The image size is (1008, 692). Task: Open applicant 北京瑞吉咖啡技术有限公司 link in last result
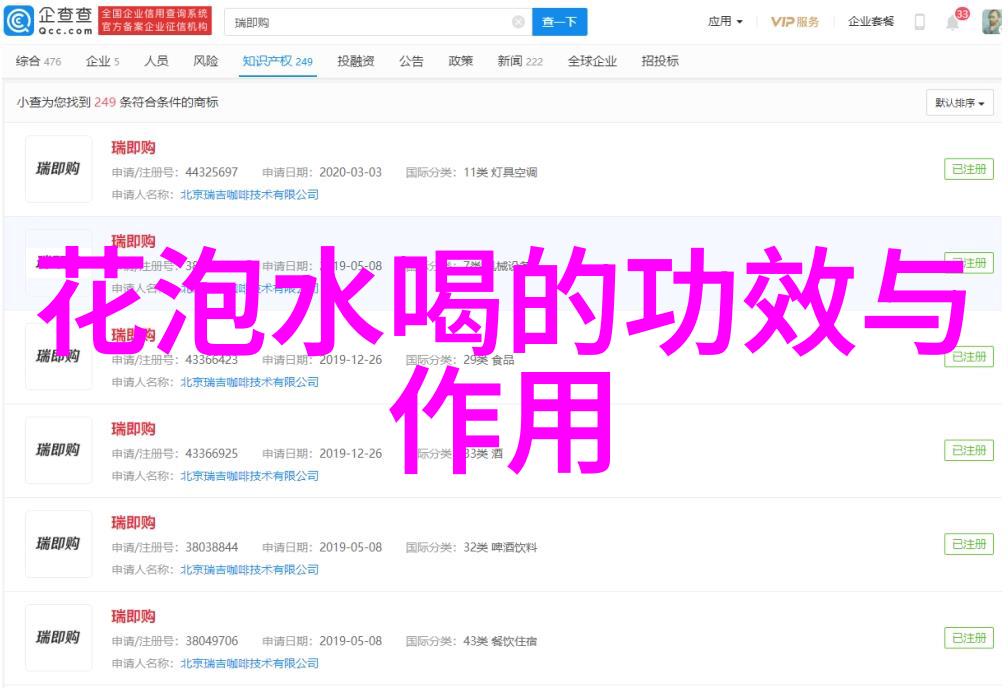click(249, 663)
